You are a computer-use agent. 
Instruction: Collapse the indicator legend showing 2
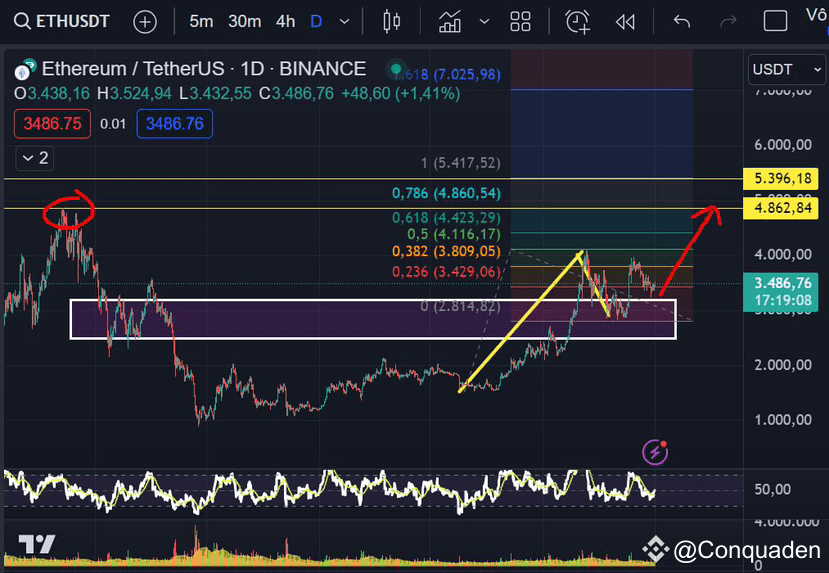(35, 158)
